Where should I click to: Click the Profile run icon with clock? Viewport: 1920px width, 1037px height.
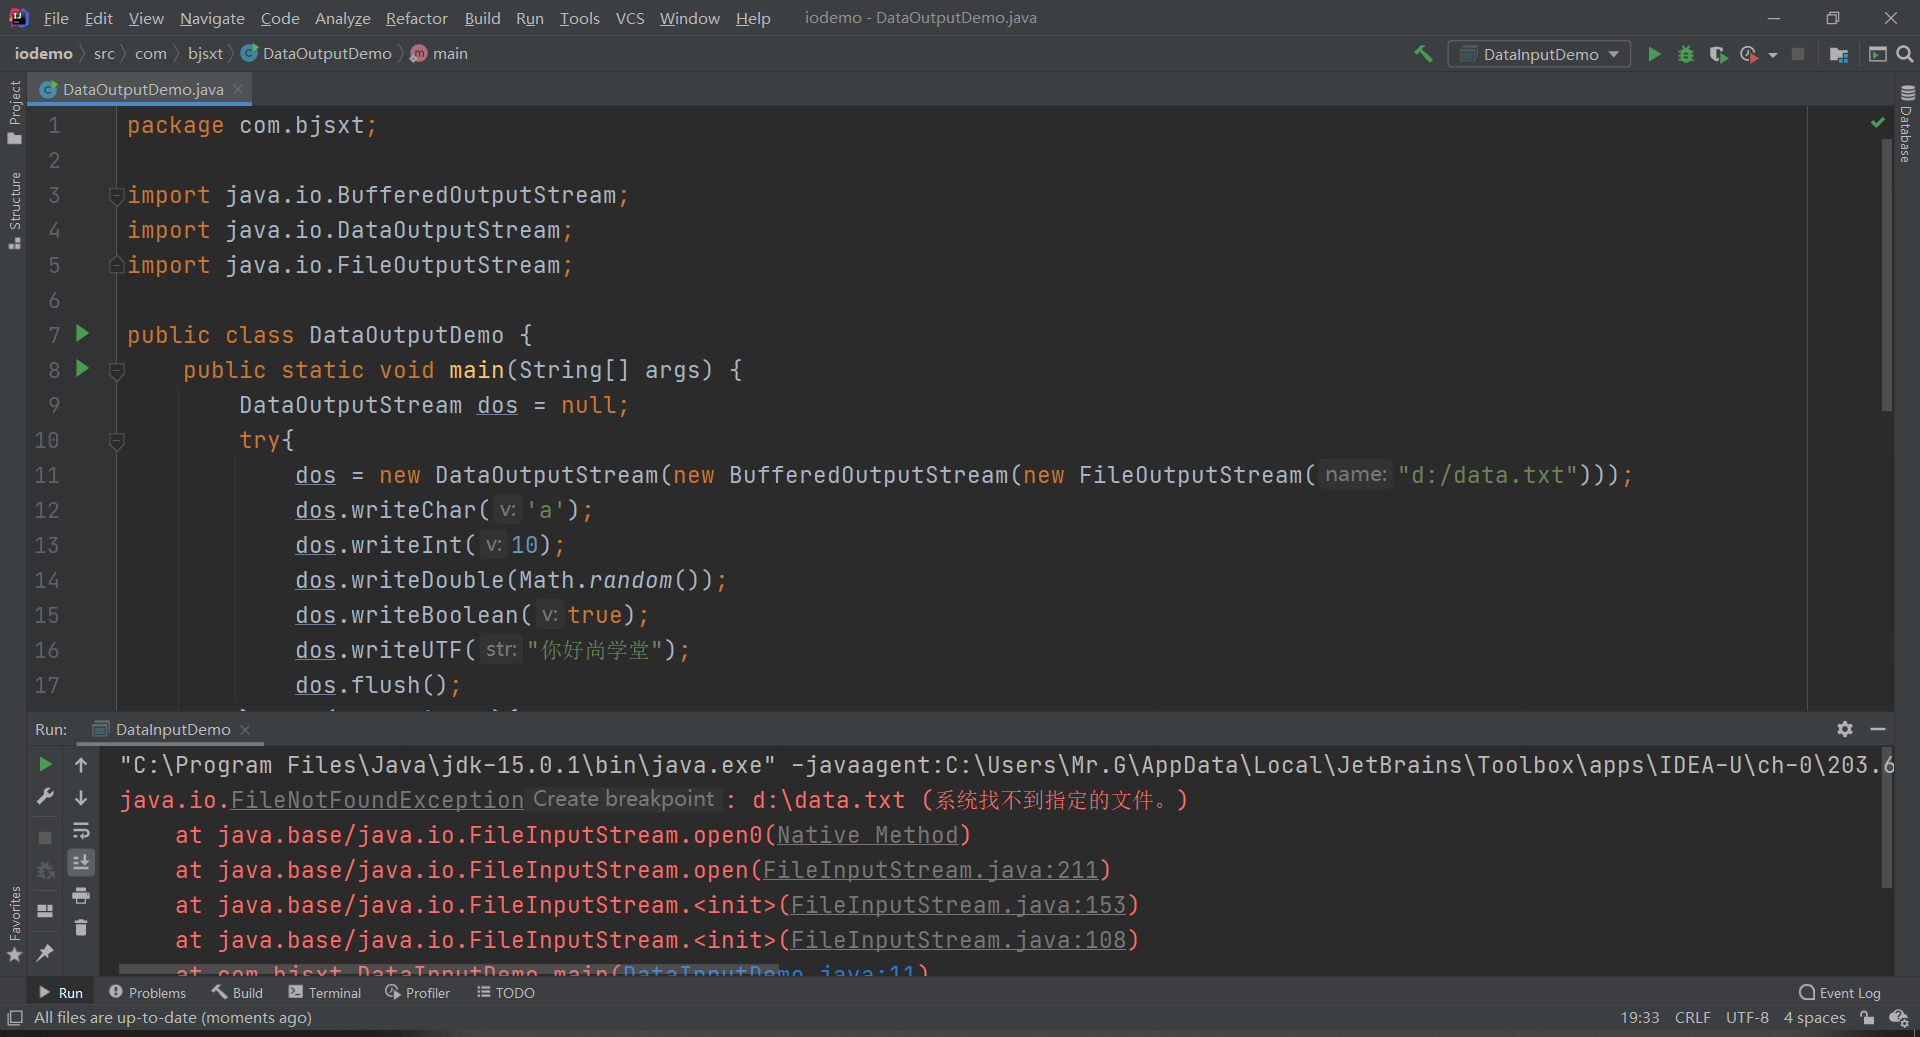point(1749,54)
